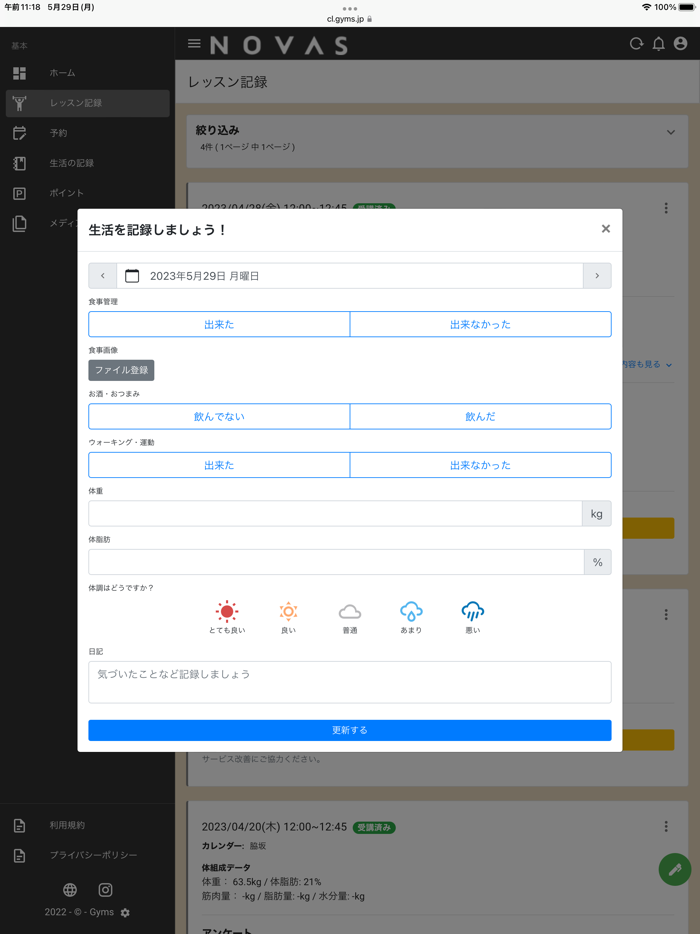700x934 pixels.
Task: Open the ホーム sidebar menu item
Action: tap(88, 73)
